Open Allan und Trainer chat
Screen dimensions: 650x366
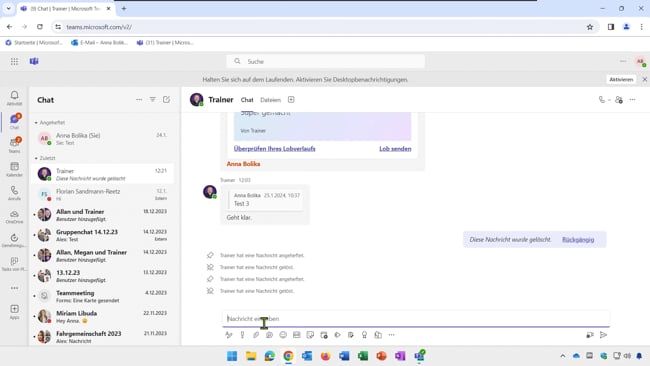tap(102, 215)
